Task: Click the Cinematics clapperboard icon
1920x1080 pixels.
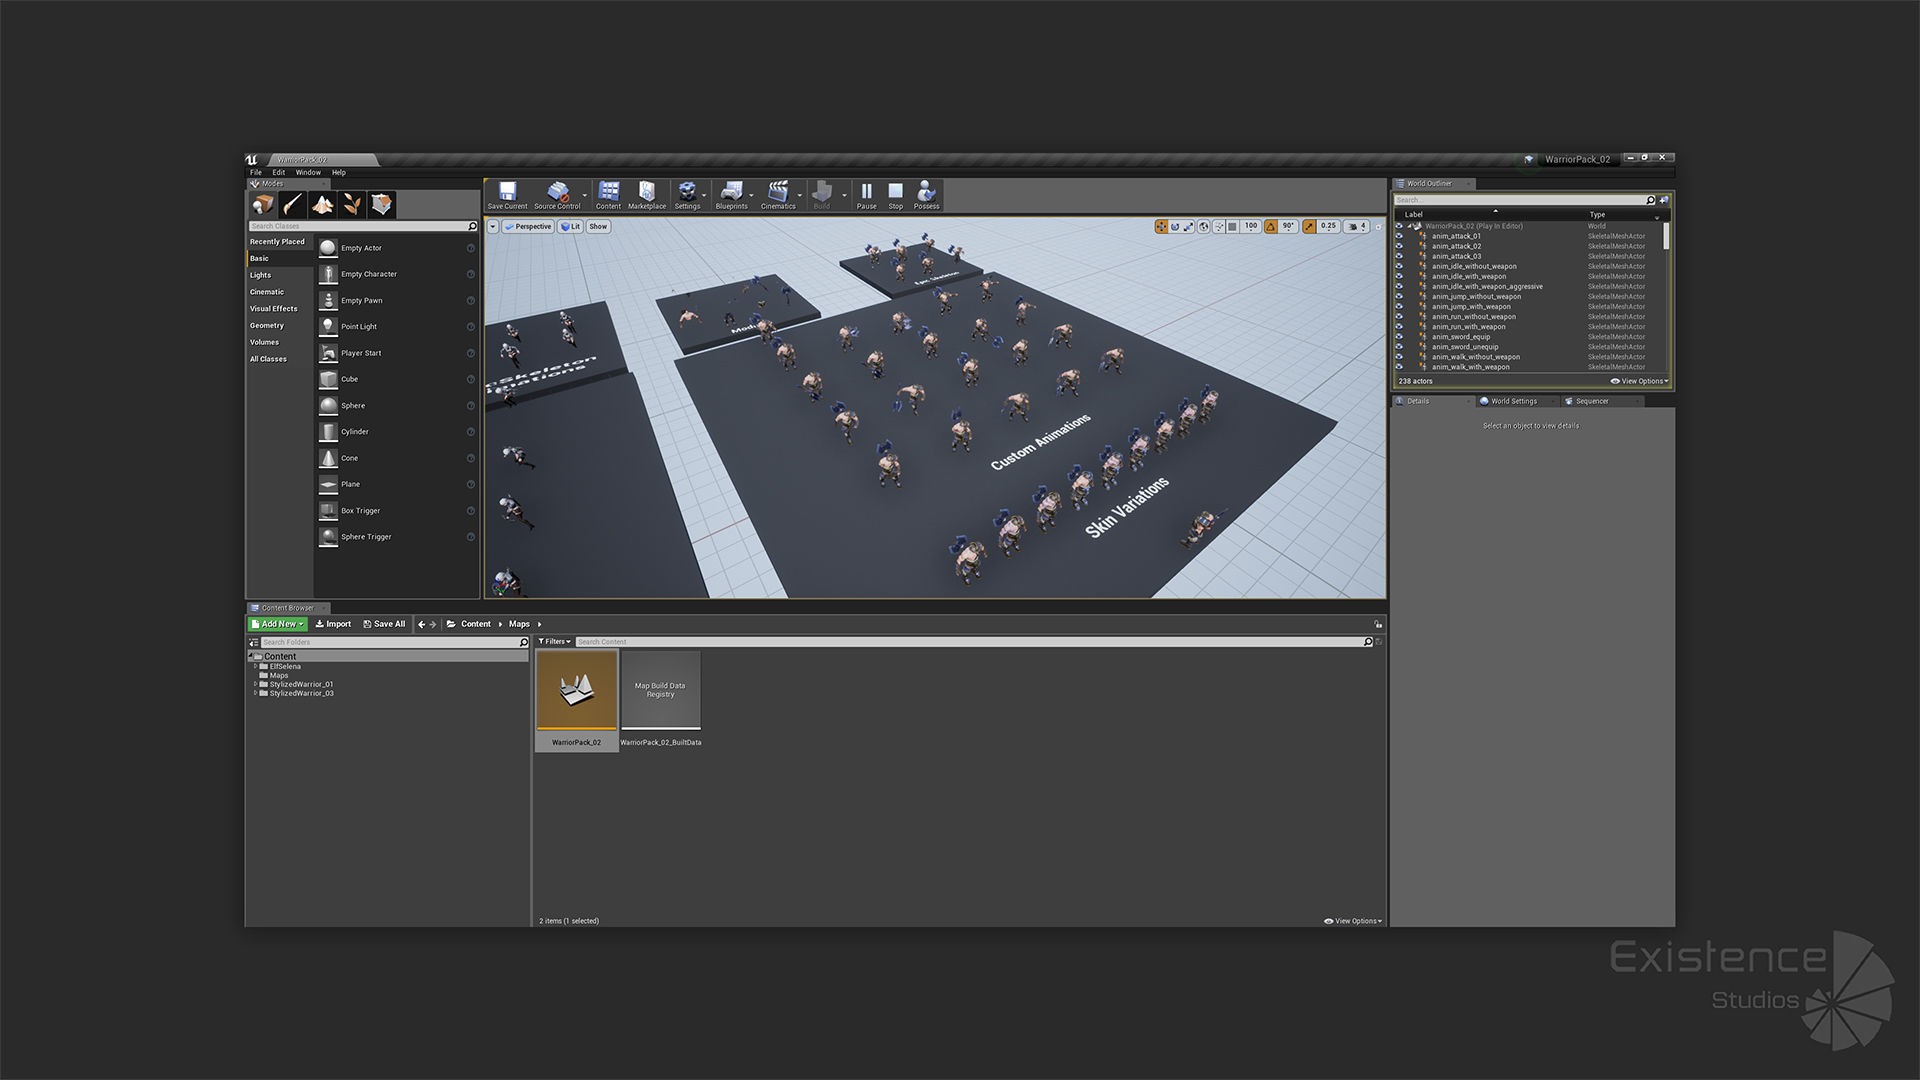Action: [777, 192]
